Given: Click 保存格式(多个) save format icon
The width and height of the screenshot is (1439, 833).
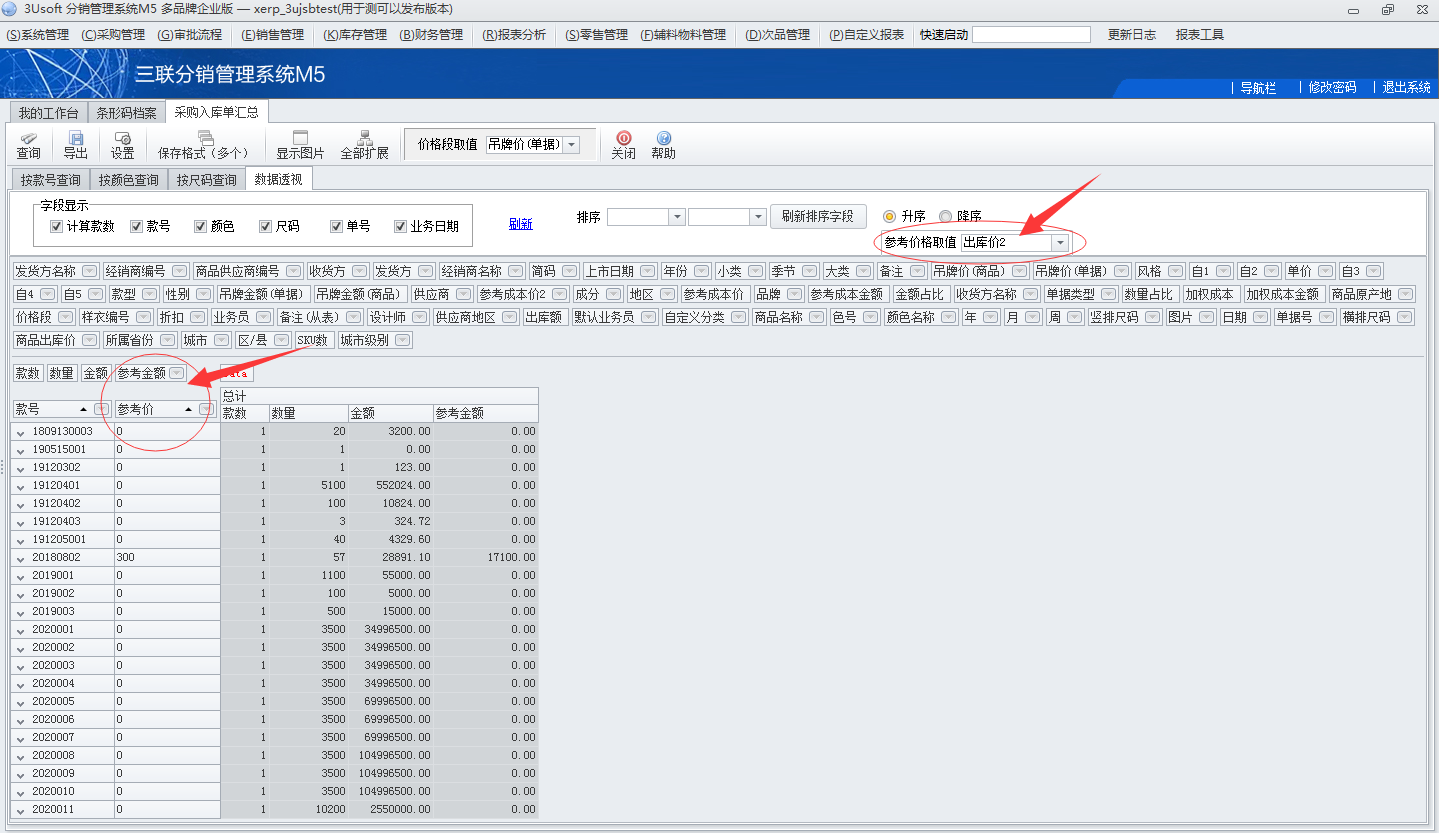Looking at the screenshot, I should coord(203,145).
